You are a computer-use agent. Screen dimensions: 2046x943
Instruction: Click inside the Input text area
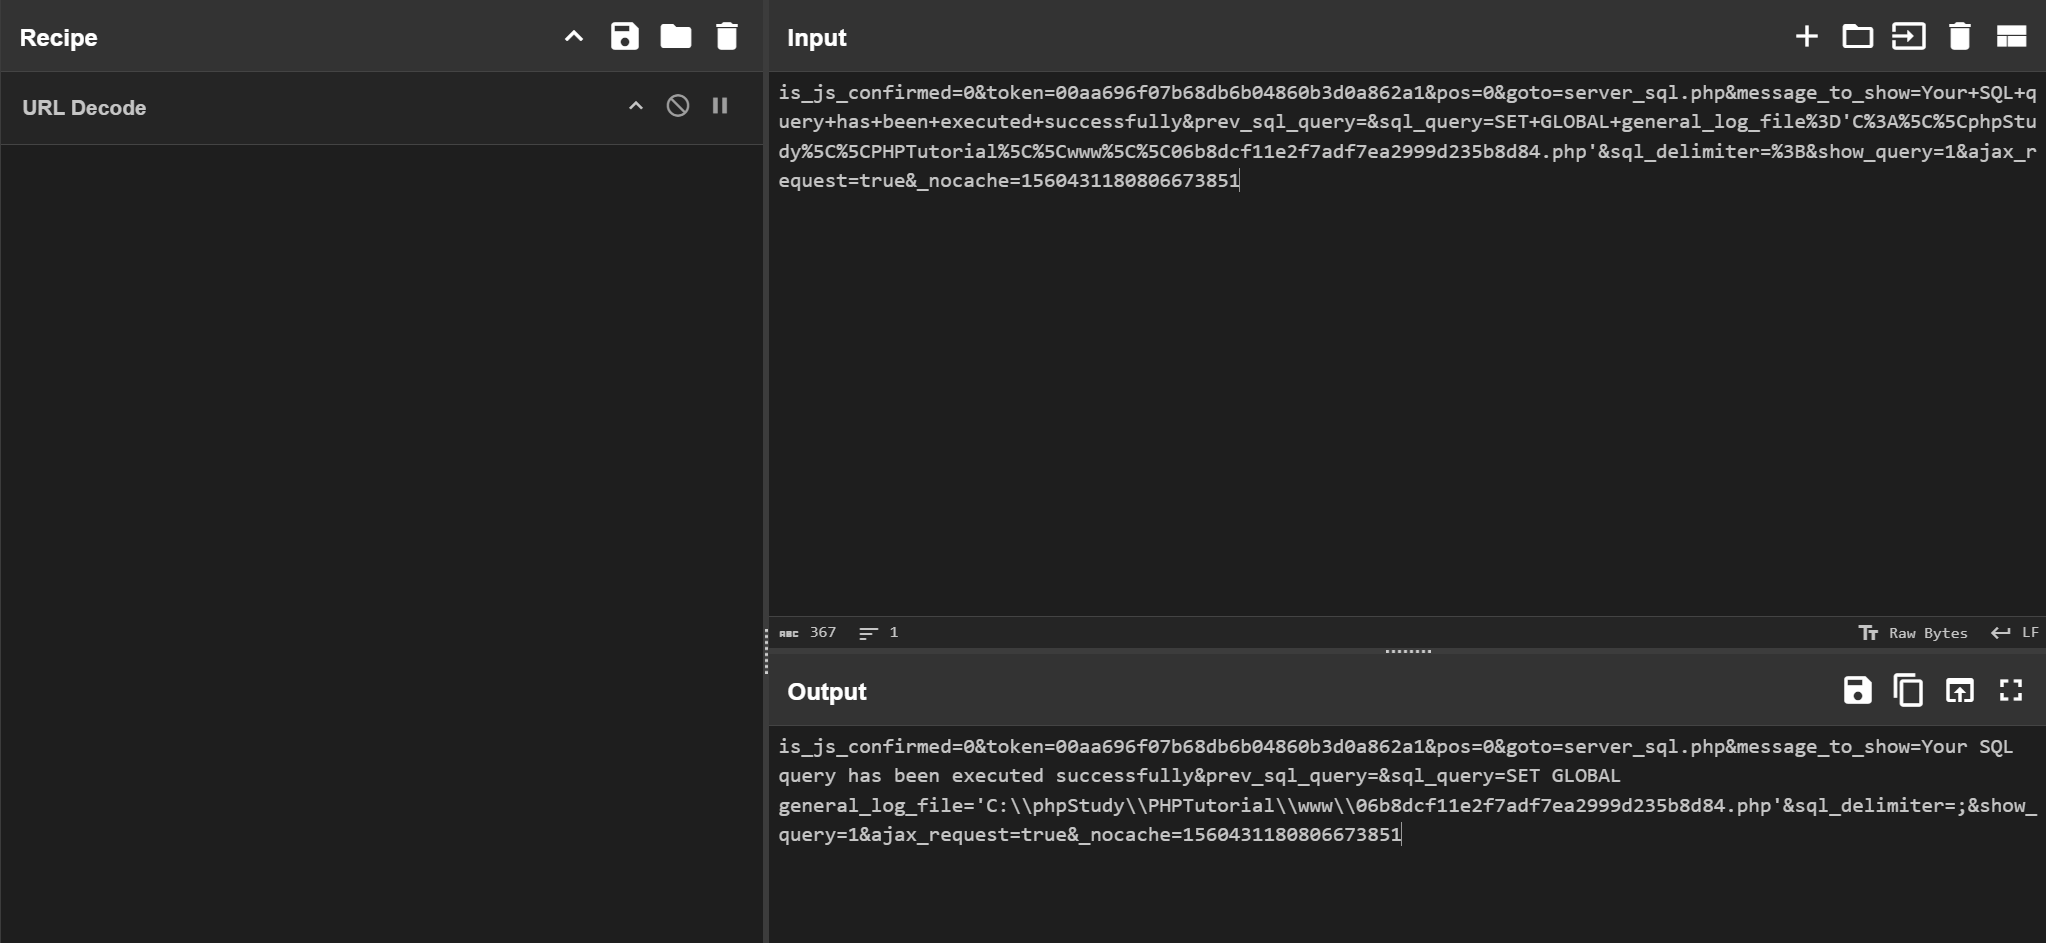(x=1407, y=344)
